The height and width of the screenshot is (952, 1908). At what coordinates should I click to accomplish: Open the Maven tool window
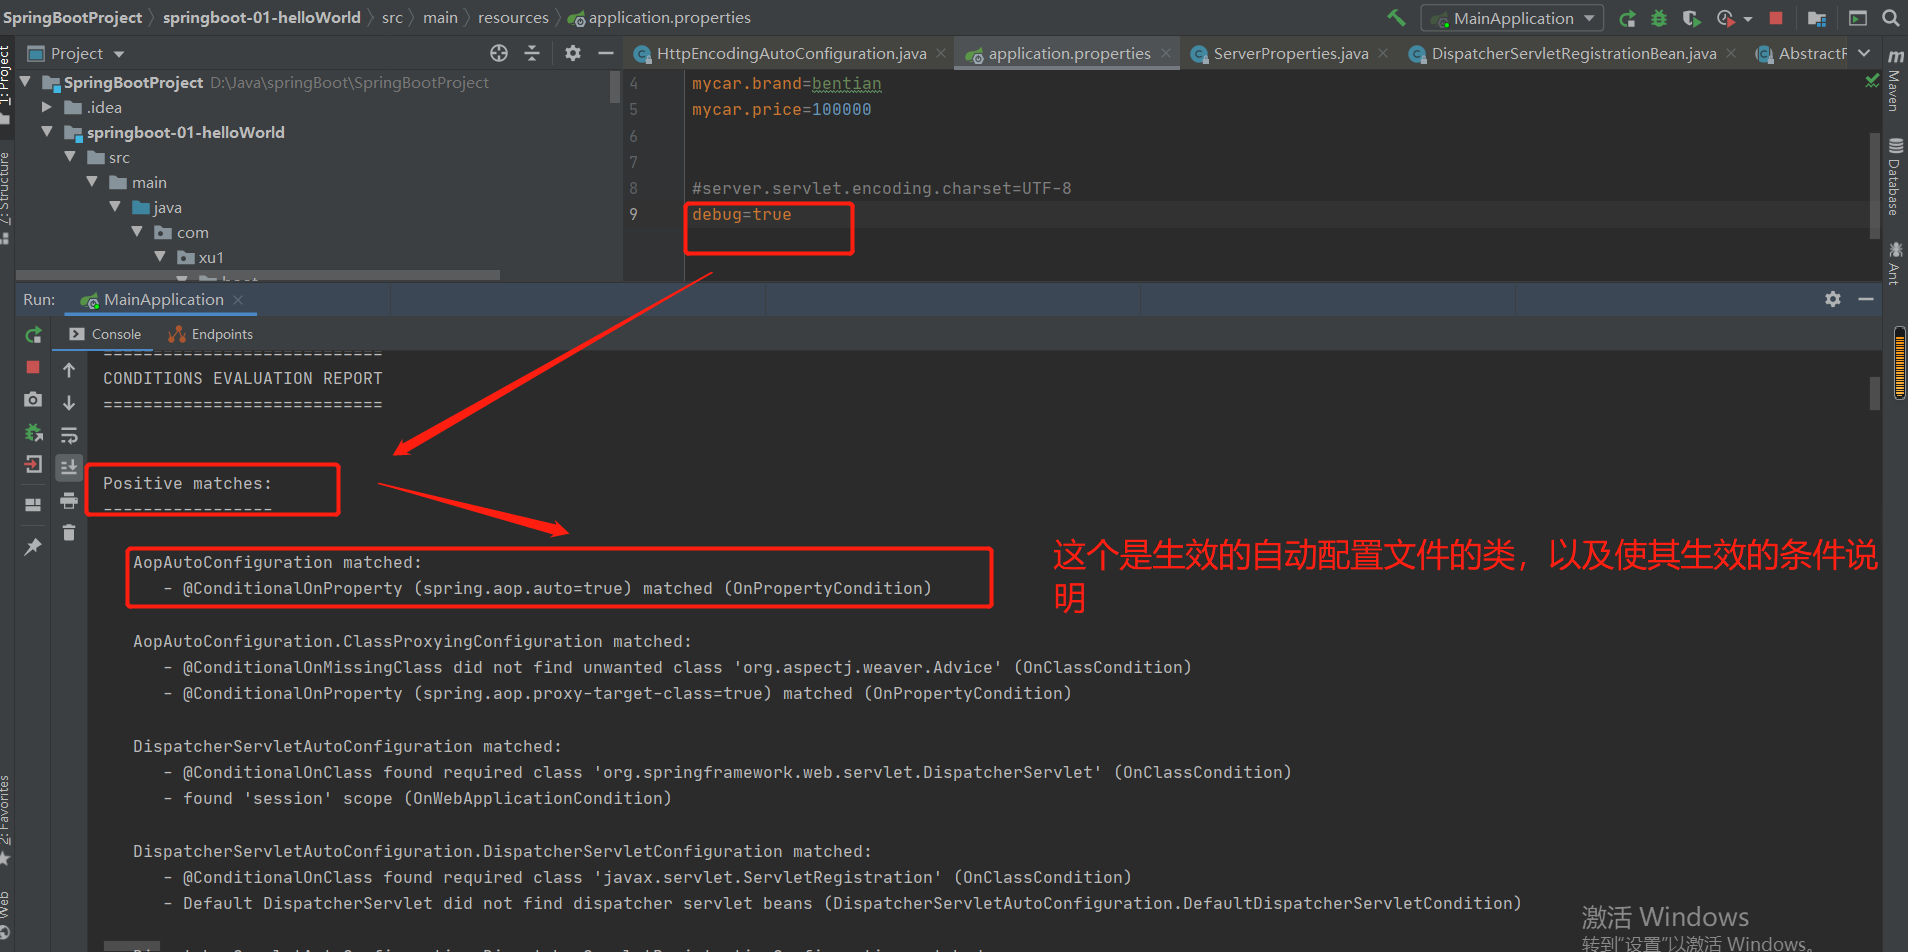point(1894,80)
